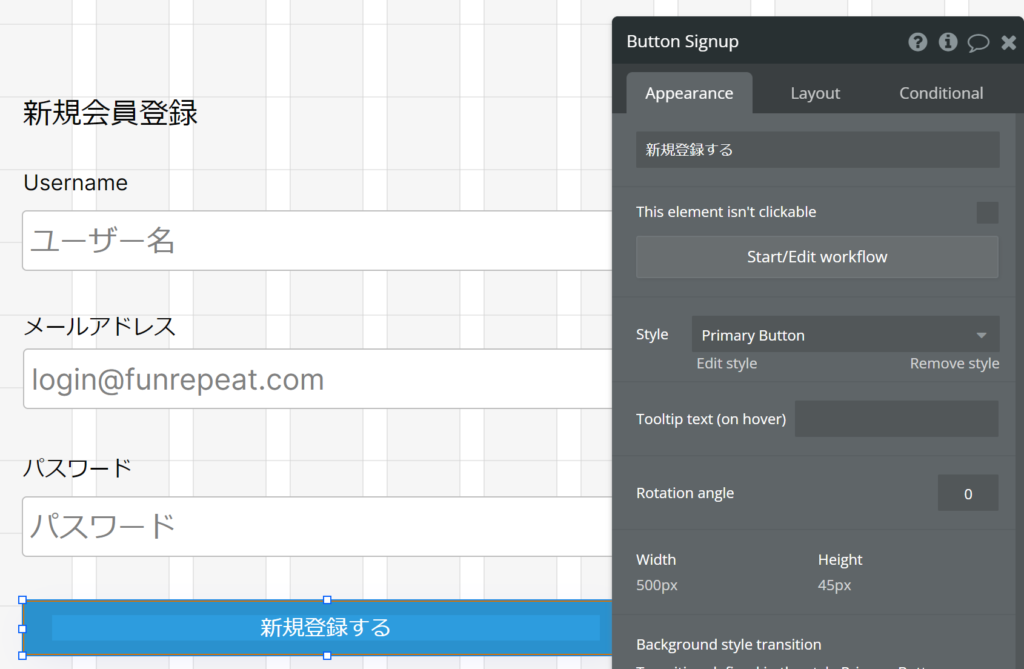Expand the Primary Button style dropdown
This screenshot has width=1024, height=669.
(x=845, y=335)
